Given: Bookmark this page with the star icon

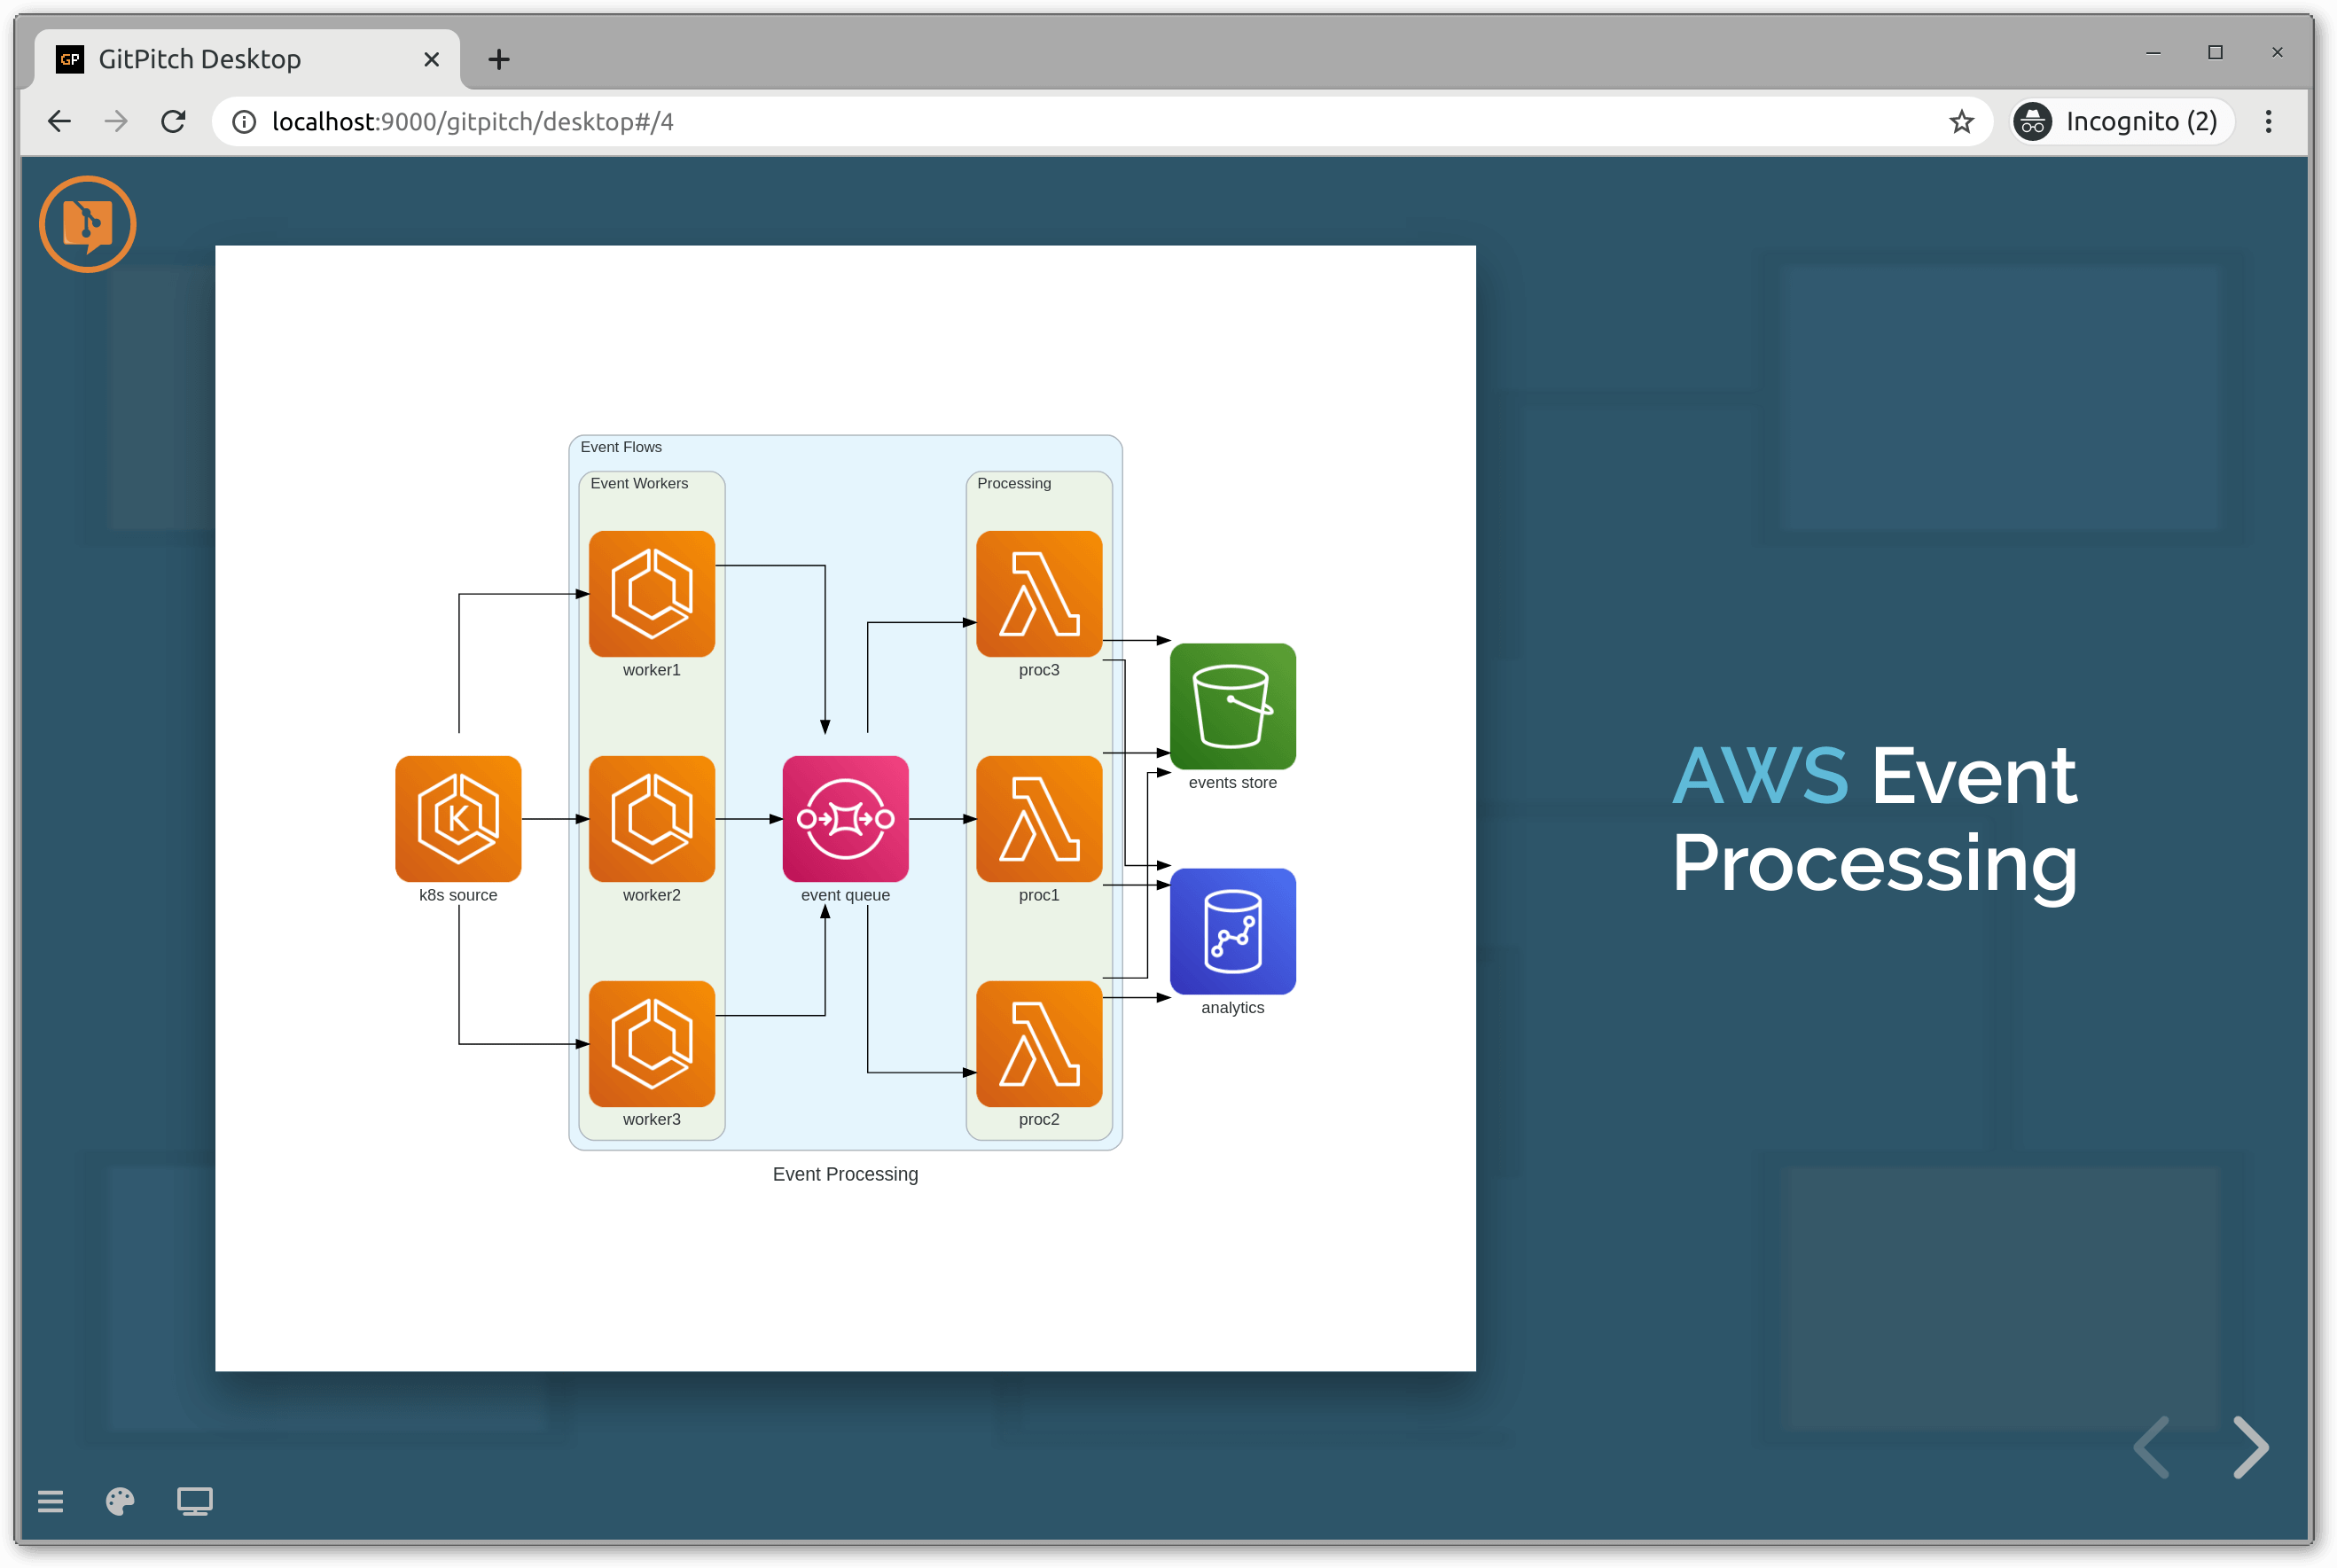Looking at the screenshot, I should [x=1962, y=121].
